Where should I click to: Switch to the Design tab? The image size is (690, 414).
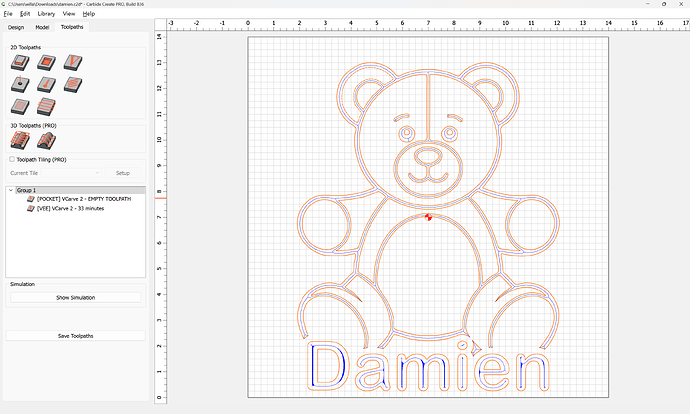pyautogui.click(x=17, y=27)
